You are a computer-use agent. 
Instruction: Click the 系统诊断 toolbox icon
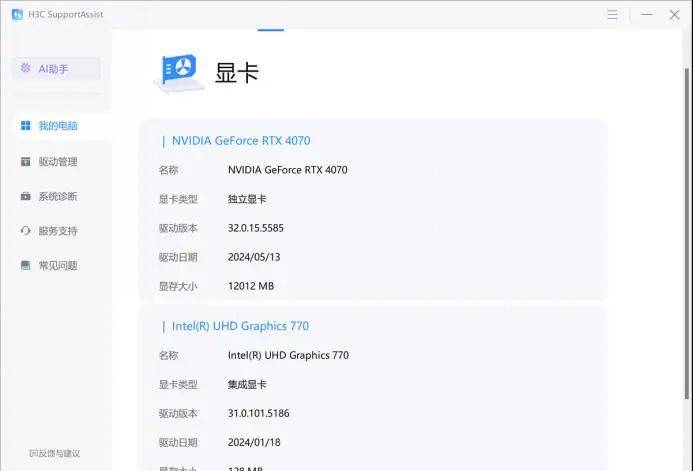[26, 196]
